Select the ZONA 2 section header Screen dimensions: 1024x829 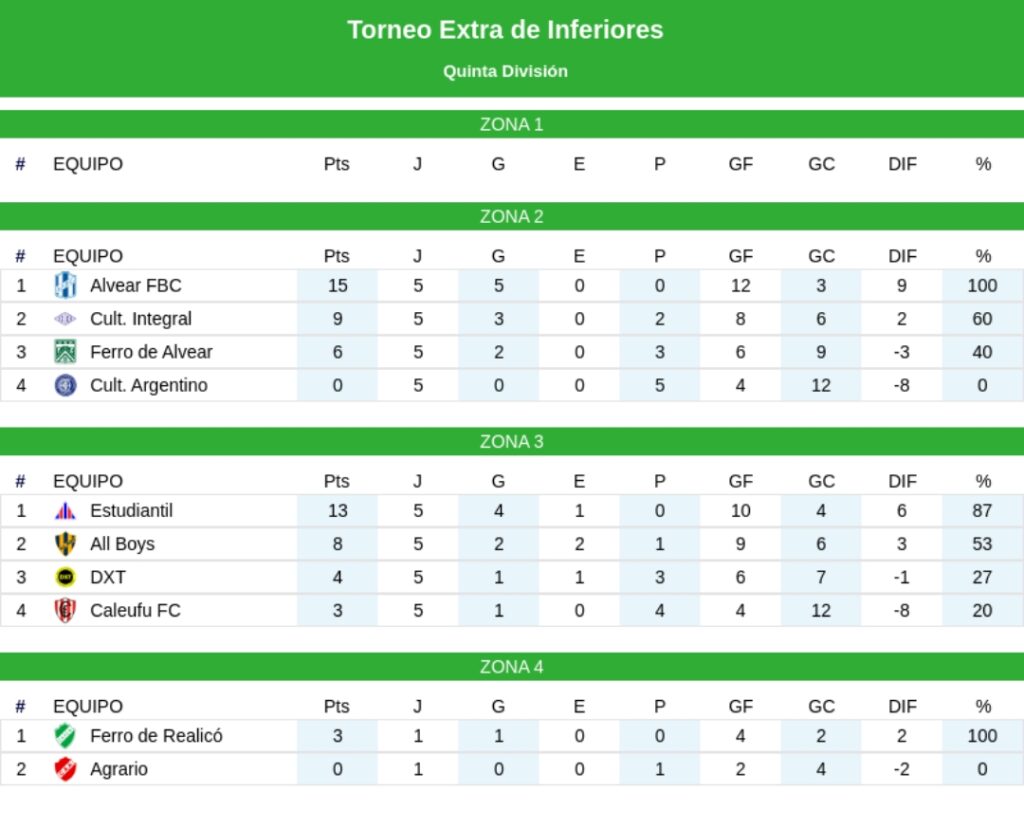(511, 217)
